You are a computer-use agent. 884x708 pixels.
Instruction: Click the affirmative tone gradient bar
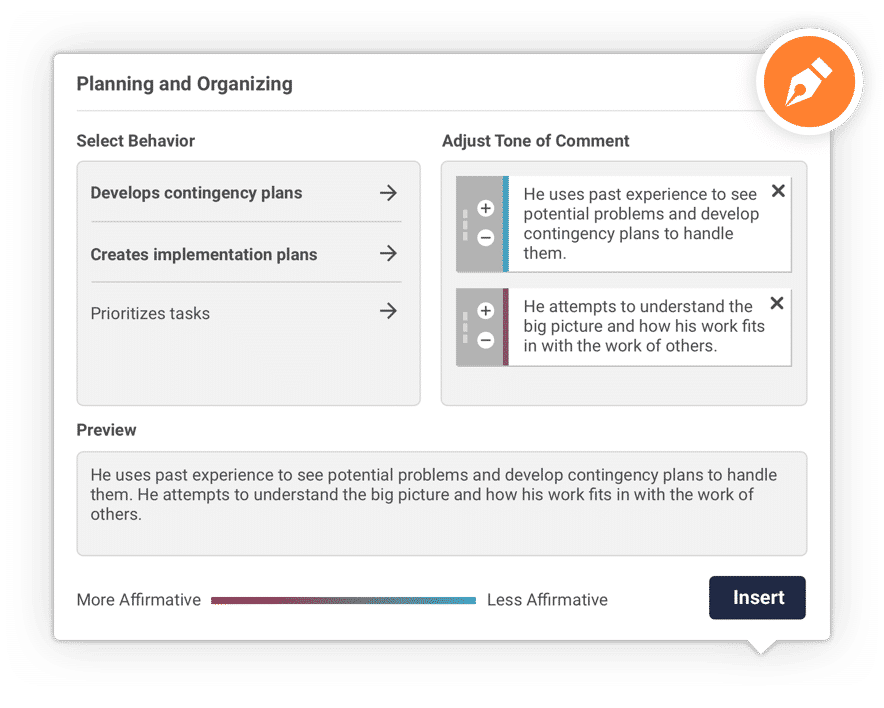(x=343, y=600)
